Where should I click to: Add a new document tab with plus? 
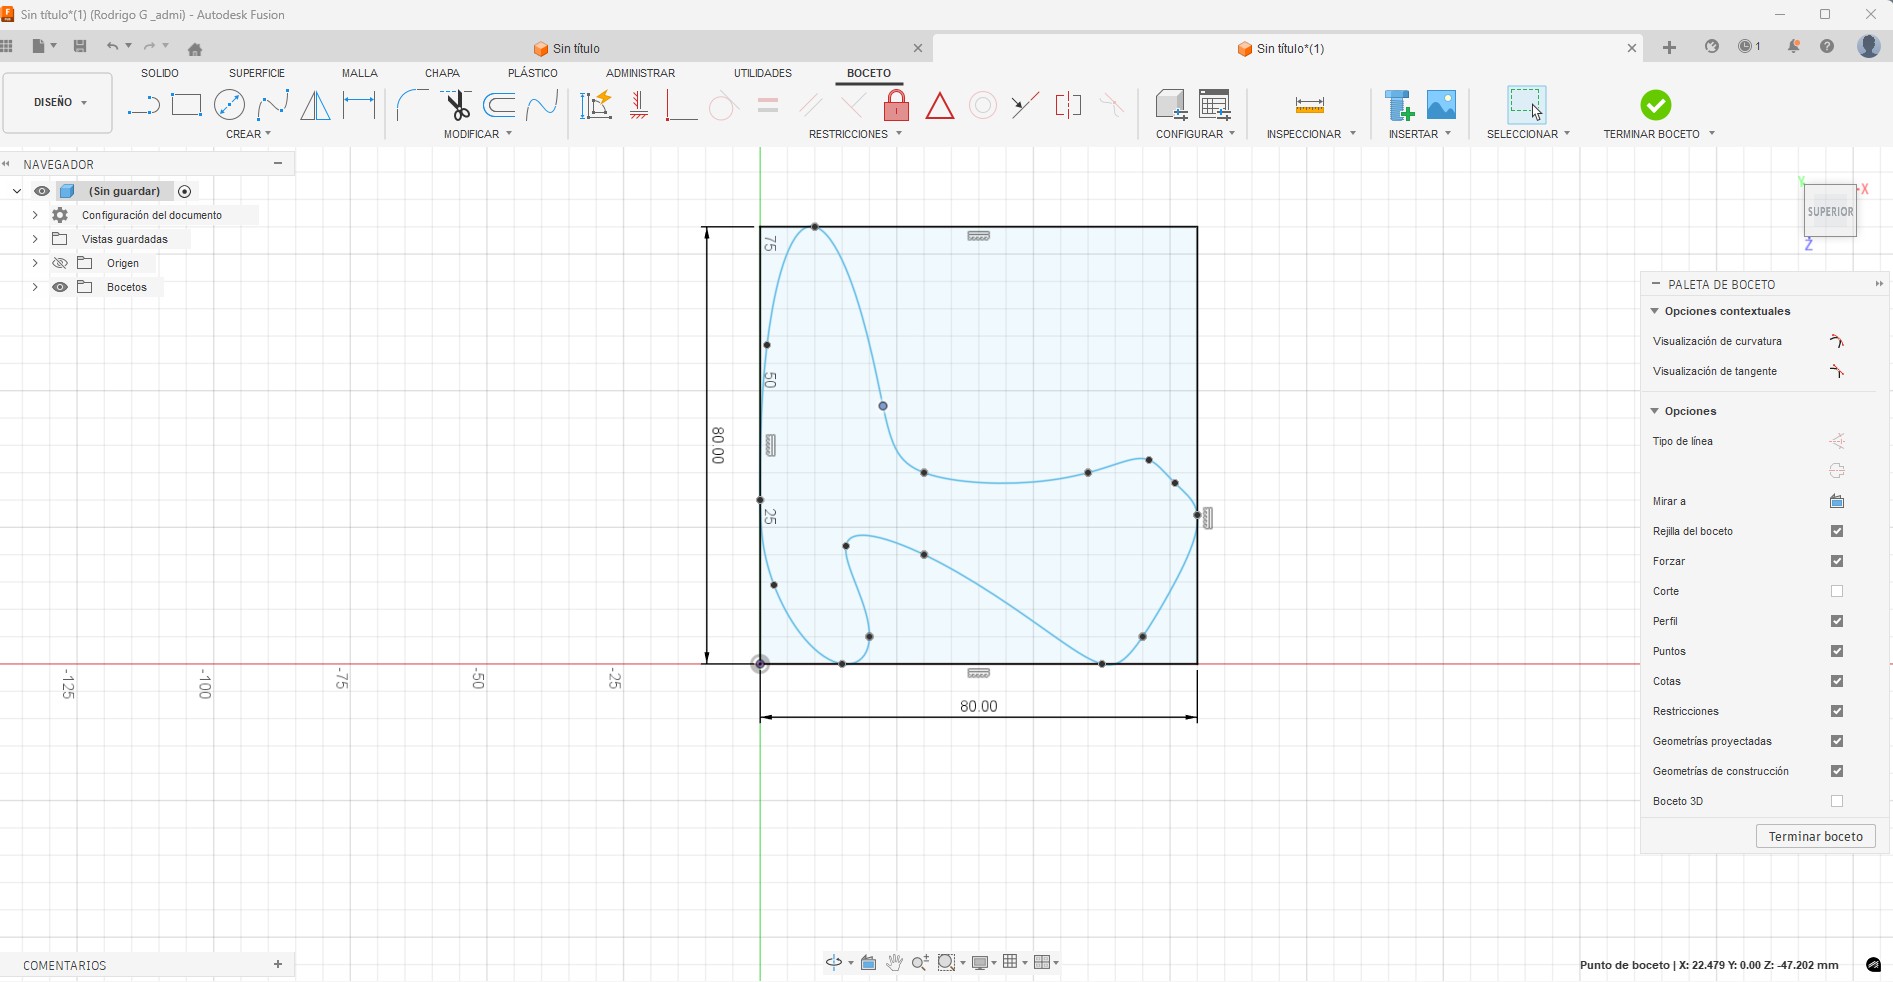click(1669, 47)
